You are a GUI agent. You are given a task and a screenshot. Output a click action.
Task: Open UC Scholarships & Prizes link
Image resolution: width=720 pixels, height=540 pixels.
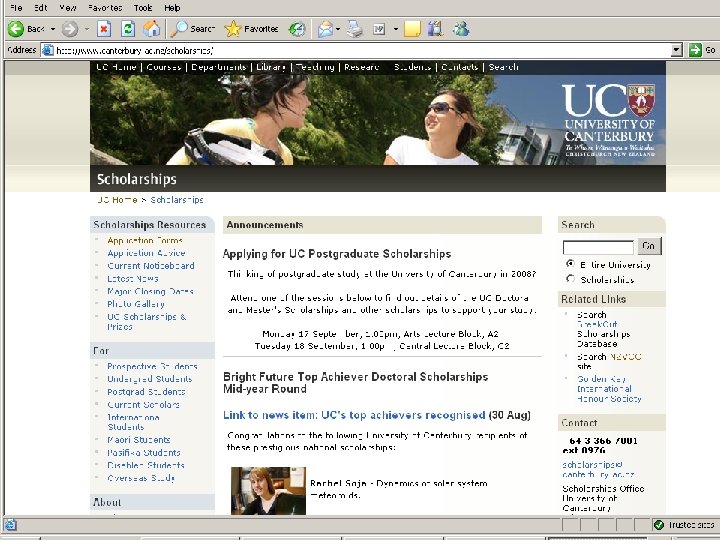[146, 322]
